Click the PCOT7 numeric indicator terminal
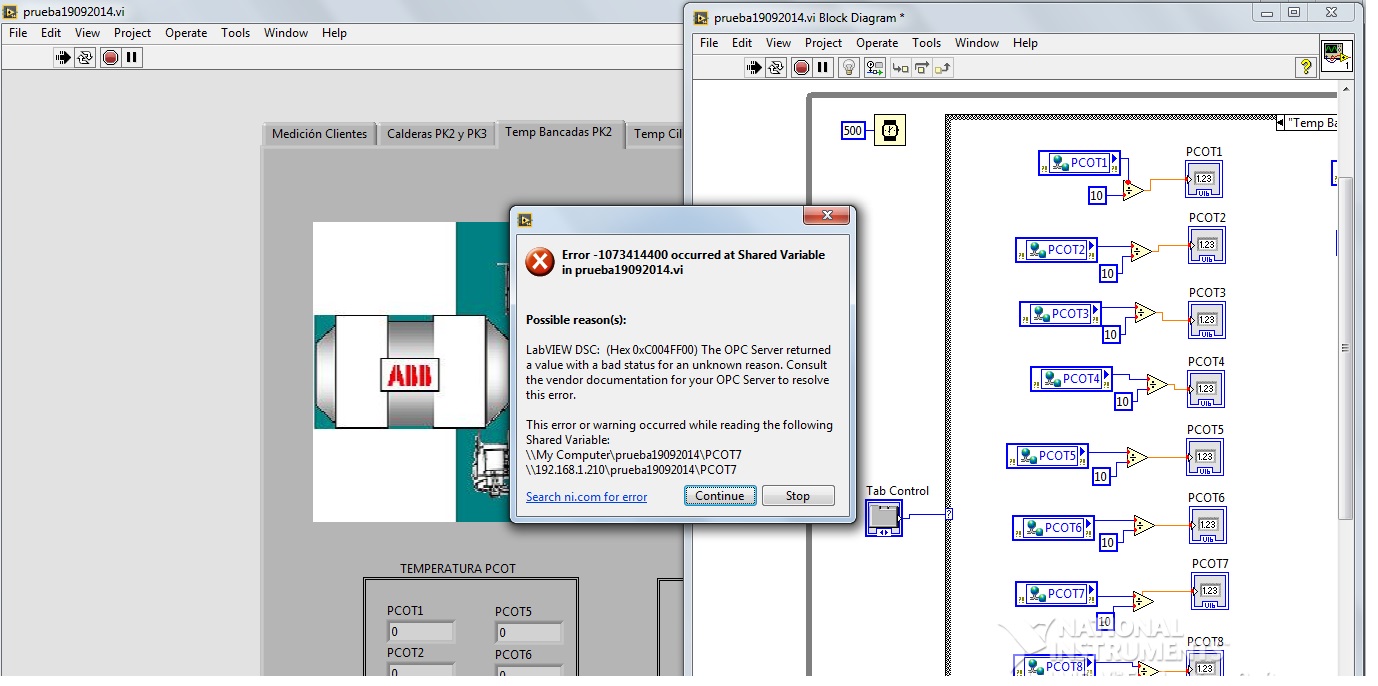Viewport: 1378px width, 686px height. coord(1210,591)
